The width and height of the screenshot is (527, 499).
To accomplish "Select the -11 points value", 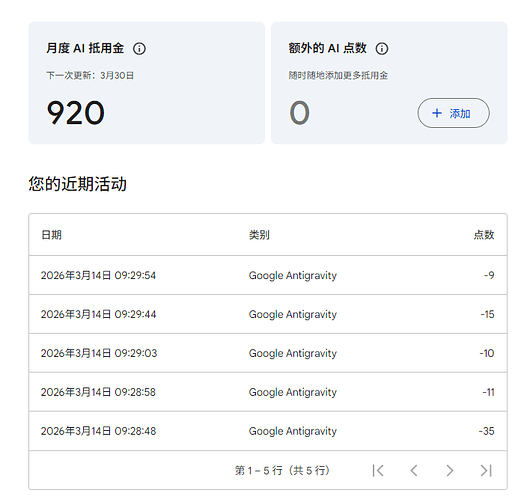I will [x=488, y=392].
